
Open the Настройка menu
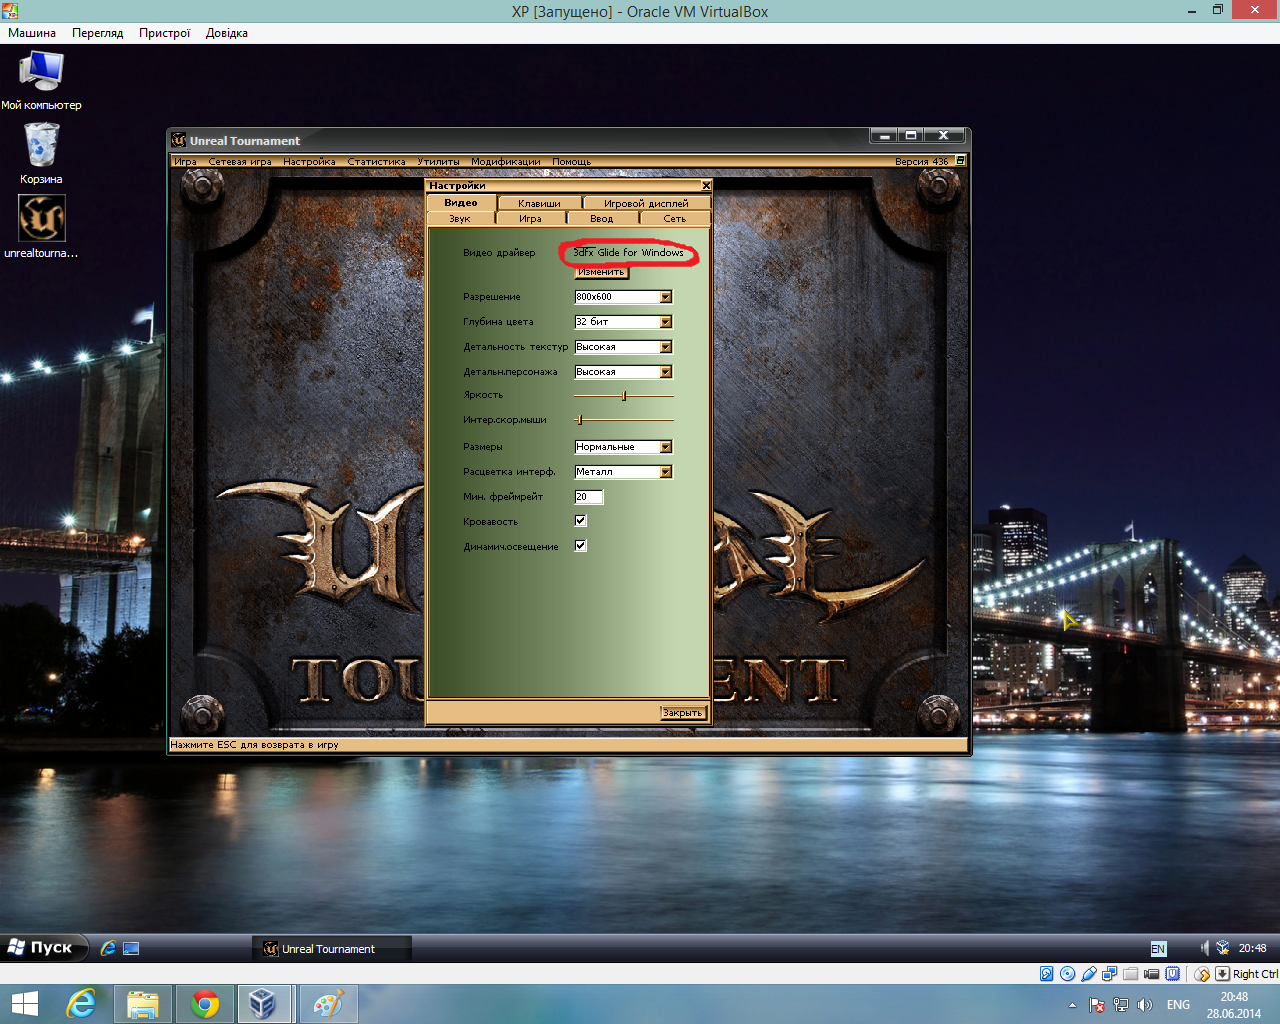[309, 161]
